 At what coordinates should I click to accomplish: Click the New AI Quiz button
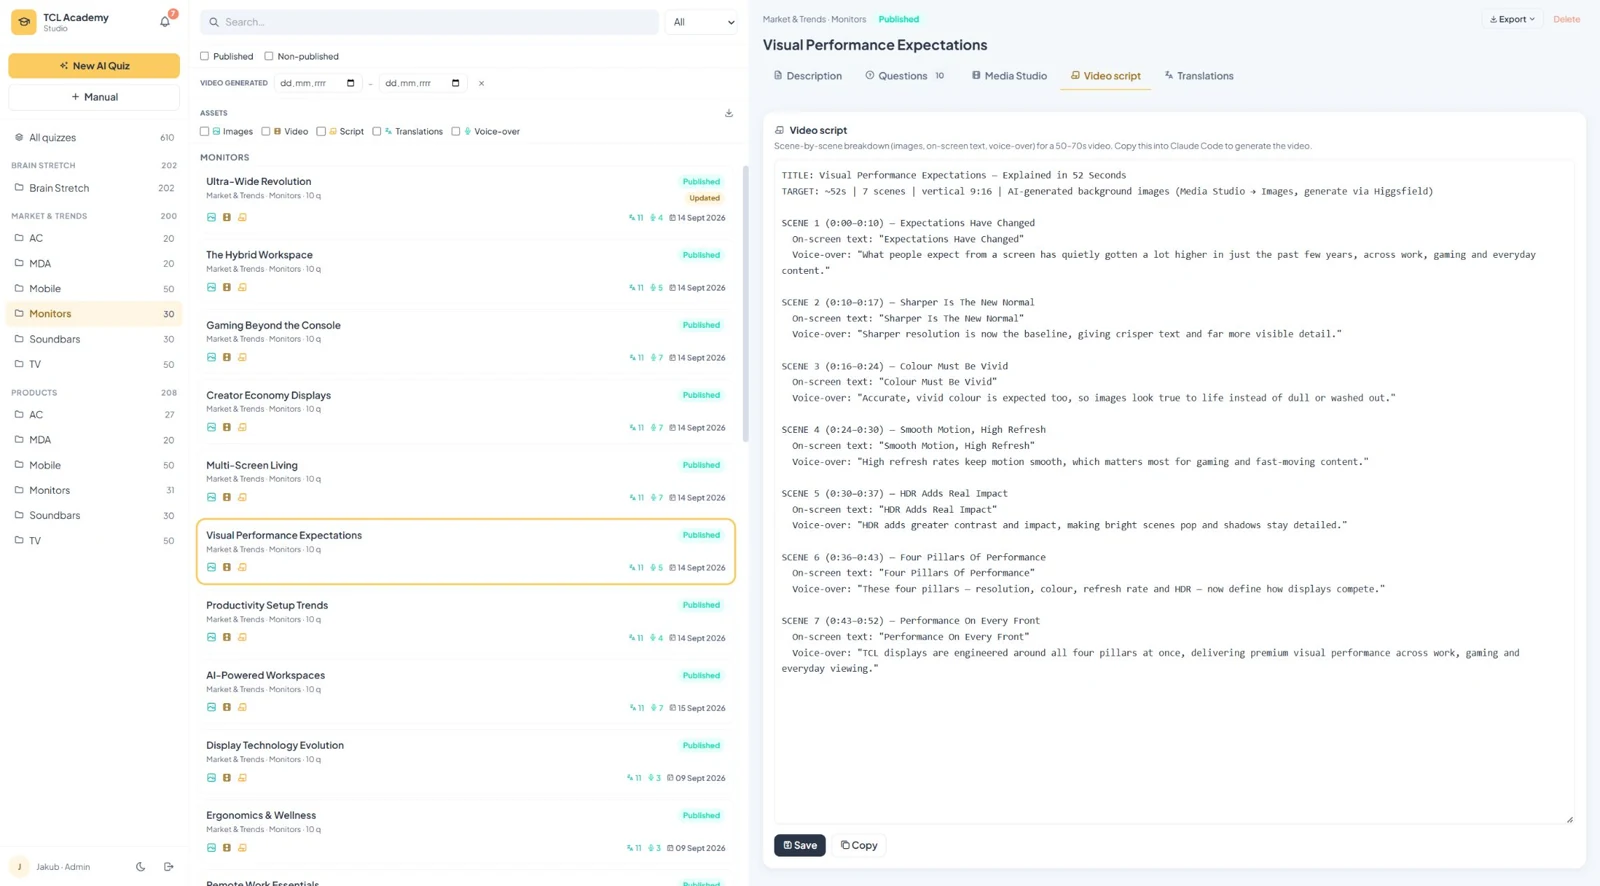coord(94,66)
